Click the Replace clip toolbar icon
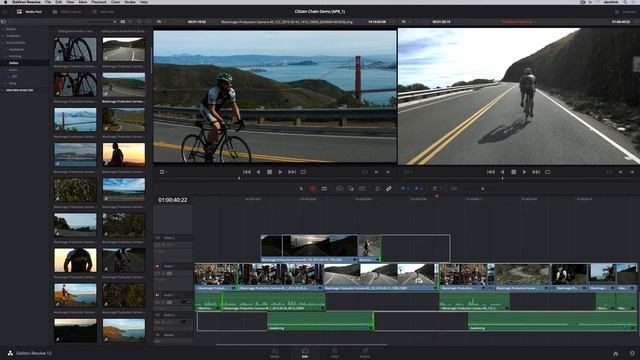 tap(362, 189)
